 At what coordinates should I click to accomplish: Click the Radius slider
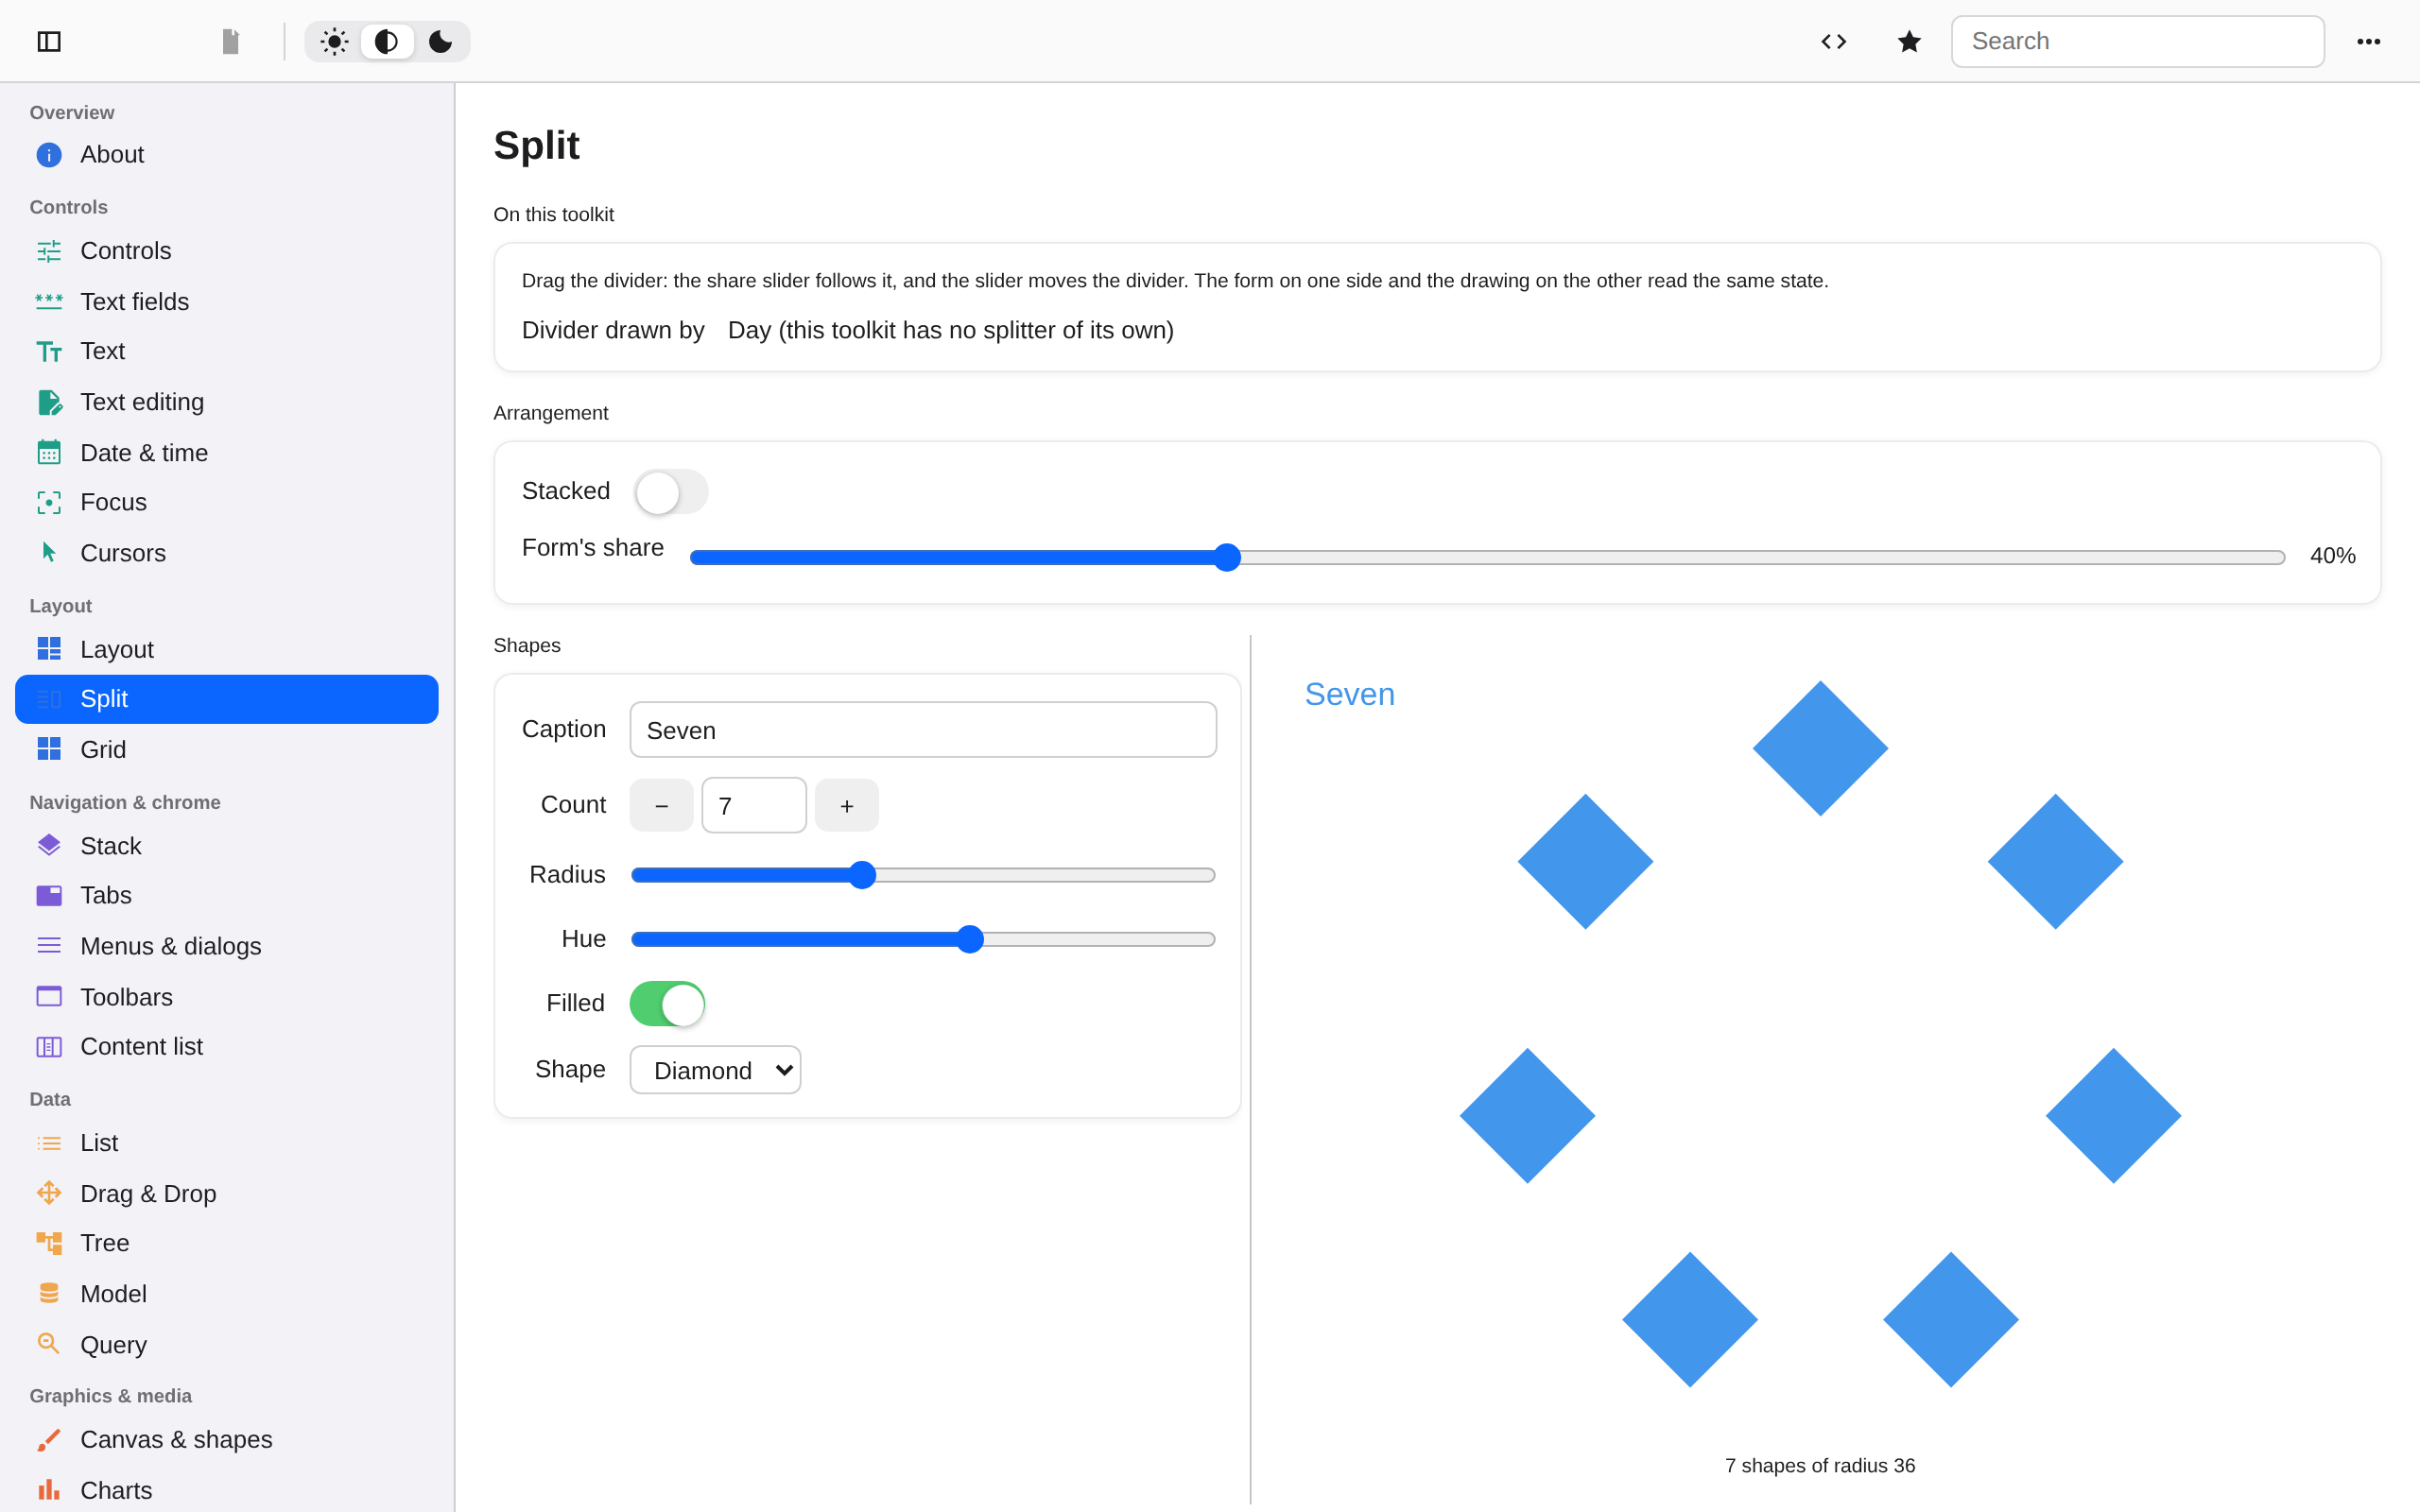pos(923,875)
